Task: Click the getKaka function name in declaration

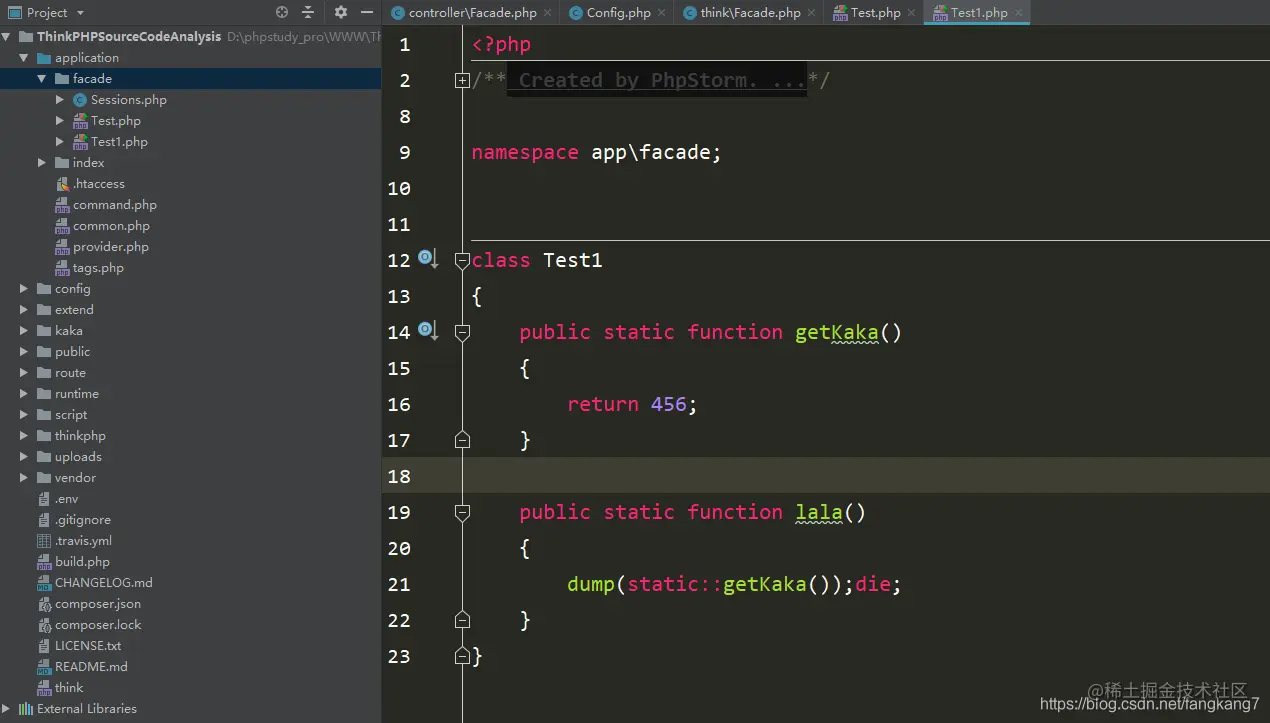Action: (837, 332)
